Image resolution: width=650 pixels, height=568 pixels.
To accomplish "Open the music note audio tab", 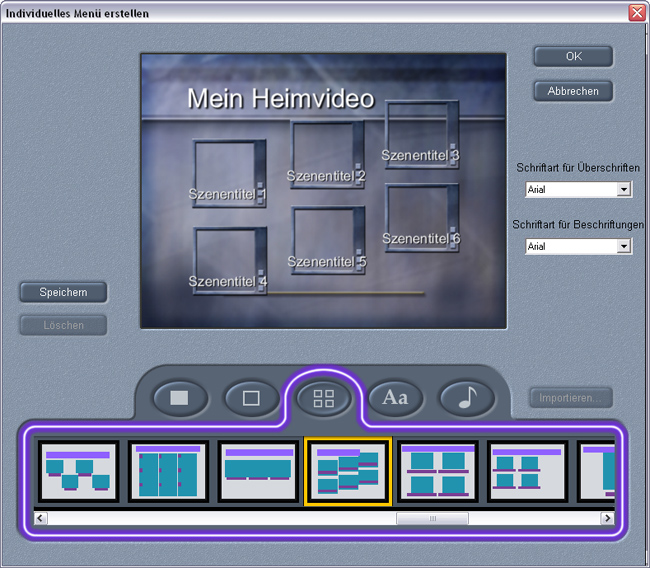I will [466, 398].
